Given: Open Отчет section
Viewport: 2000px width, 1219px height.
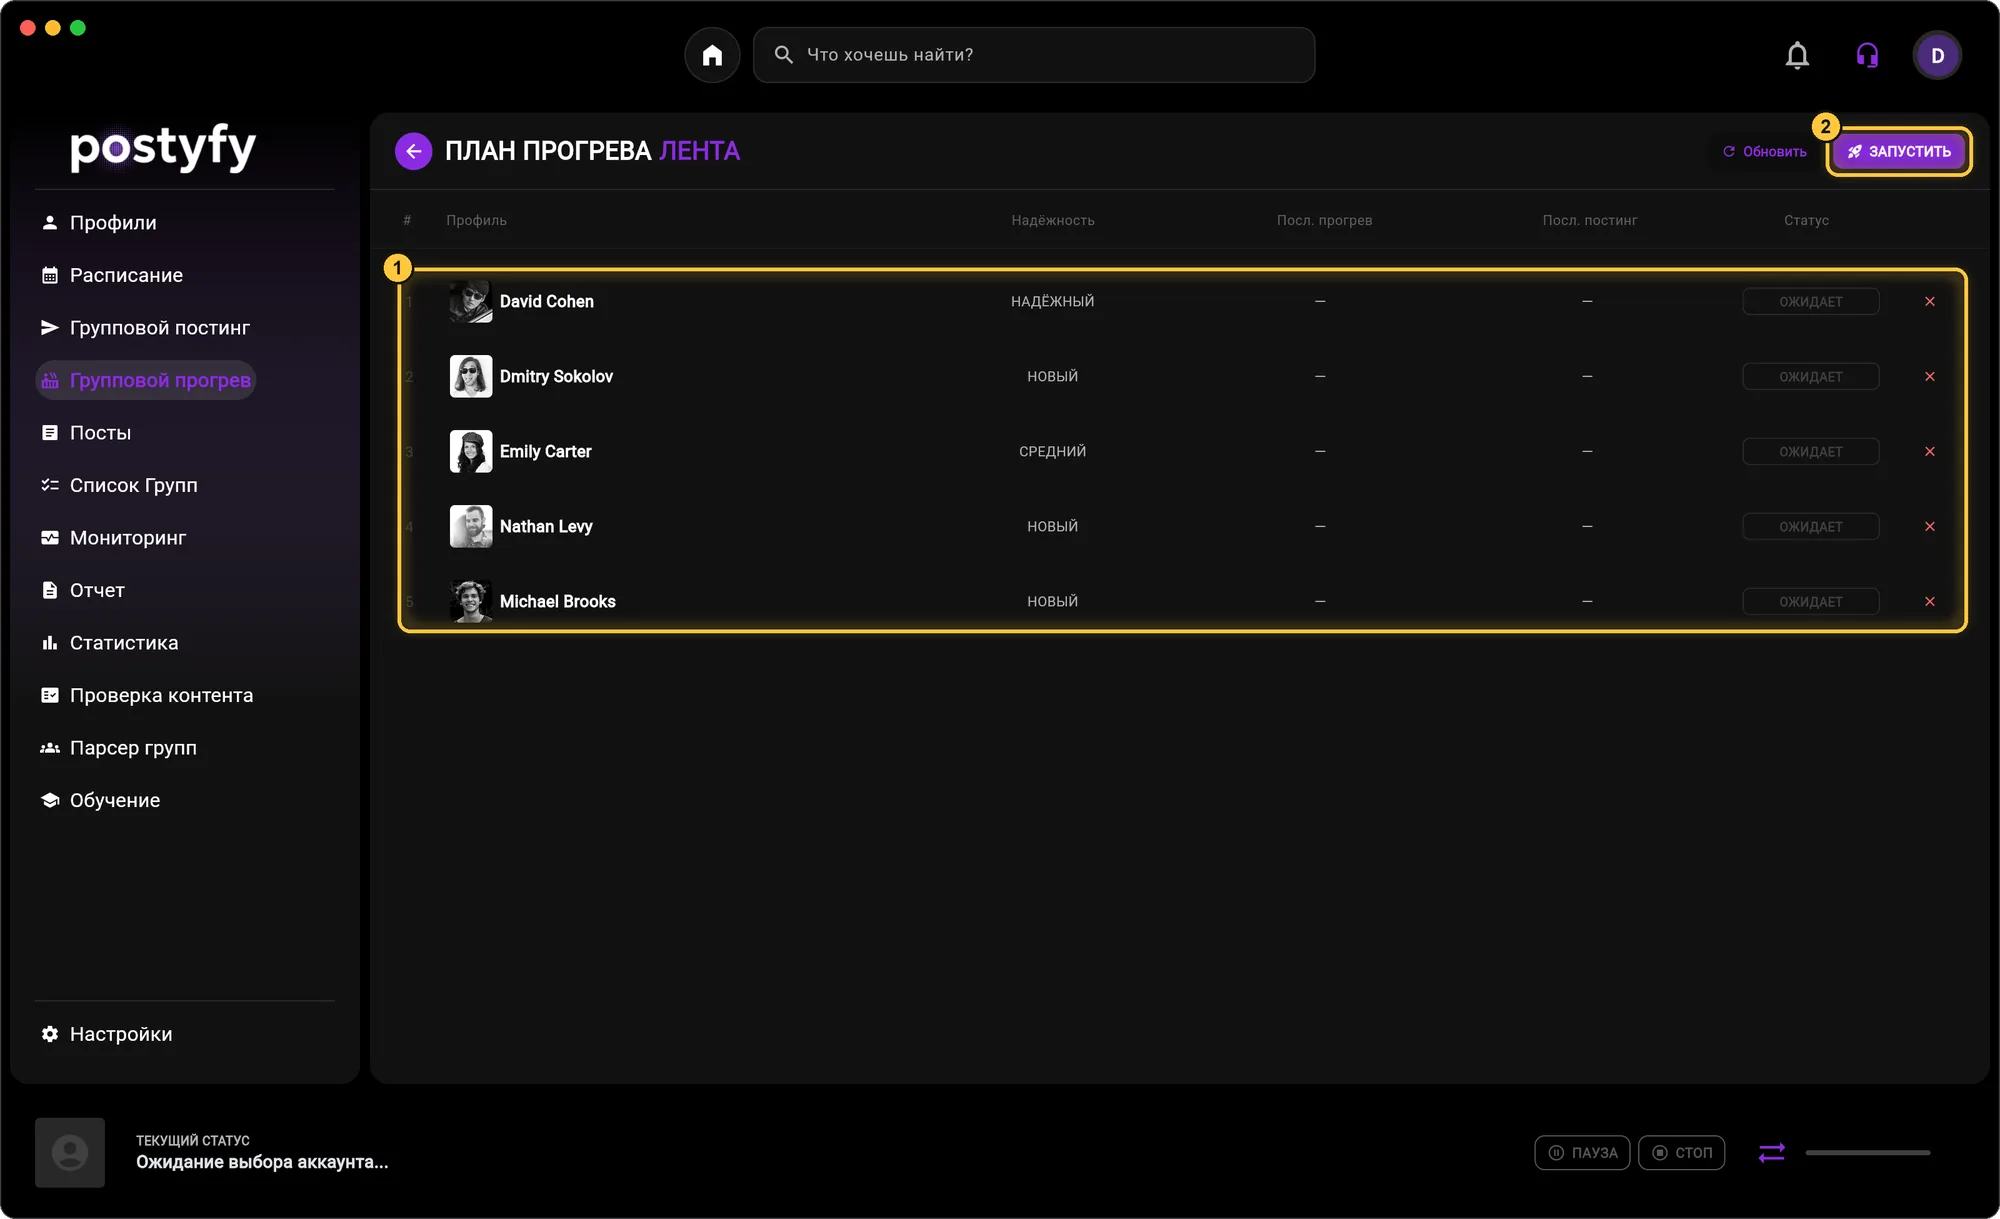Looking at the screenshot, I should coord(83,590).
